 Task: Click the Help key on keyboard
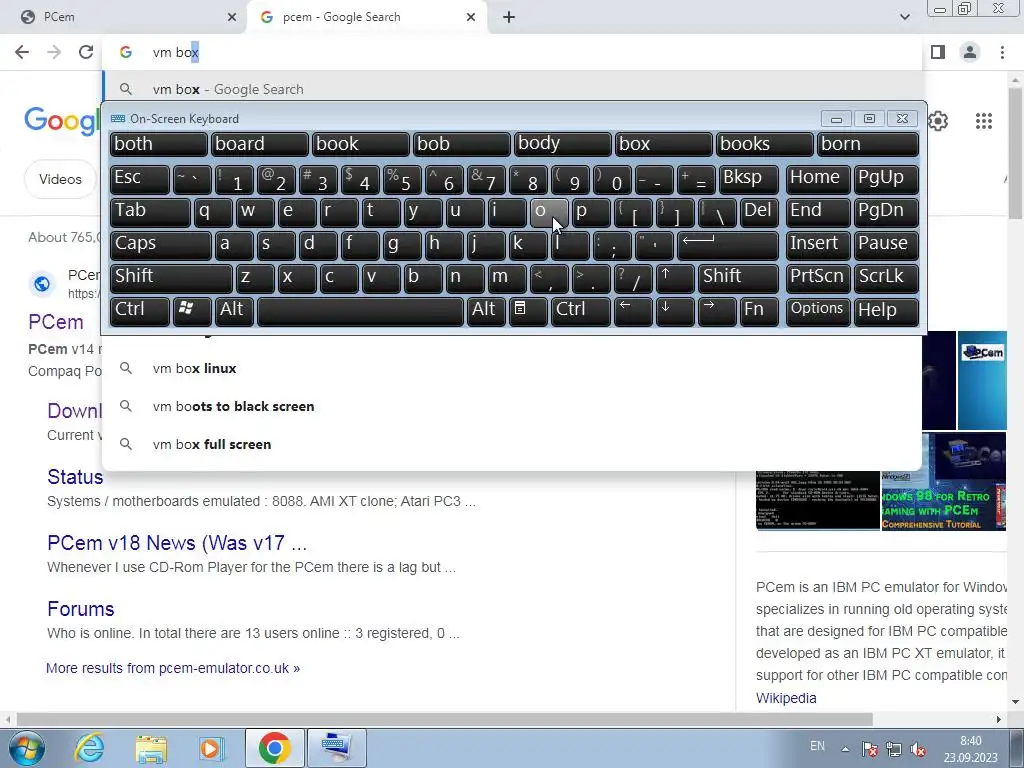(886, 311)
